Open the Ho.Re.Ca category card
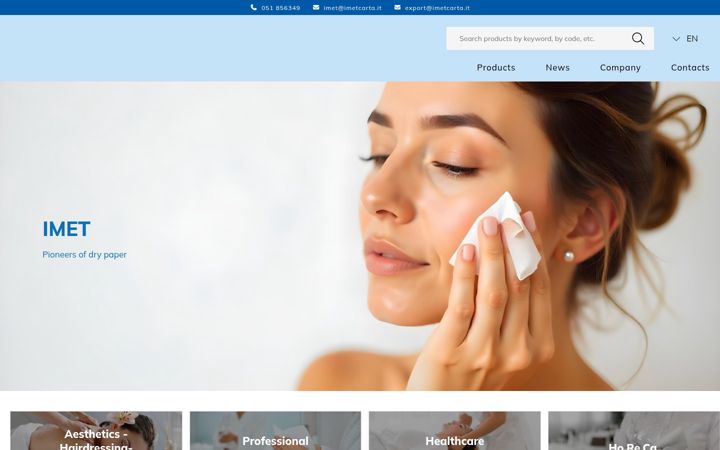This screenshot has width=720, height=450. (634, 431)
